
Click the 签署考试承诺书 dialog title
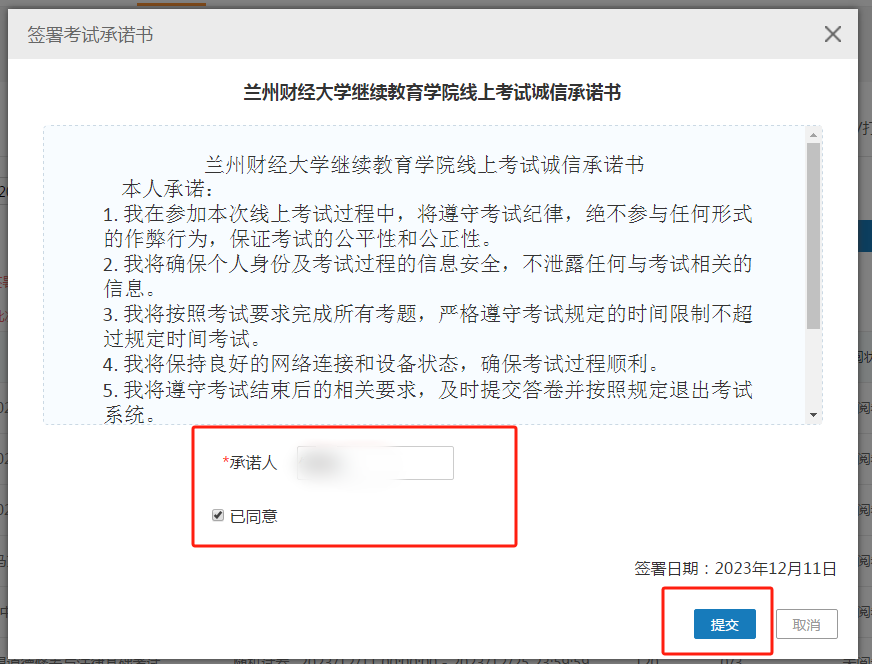(x=90, y=34)
